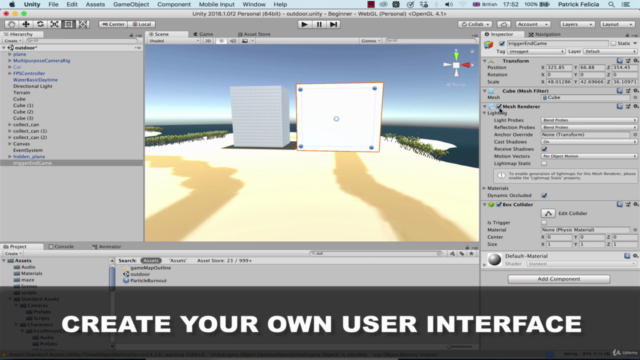The image size is (640, 360).
Task: Toggle scene audio icon
Action: click(x=233, y=41)
